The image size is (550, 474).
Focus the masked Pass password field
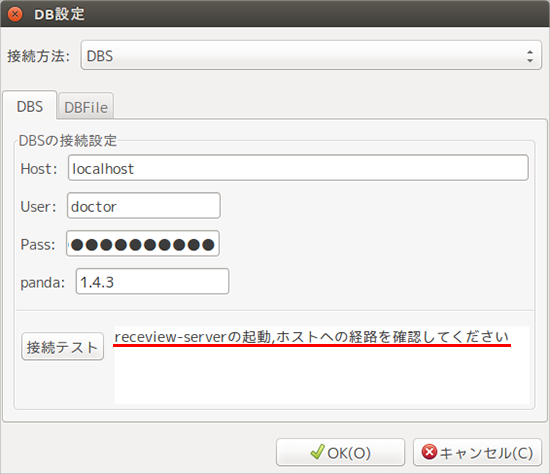click(143, 243)
